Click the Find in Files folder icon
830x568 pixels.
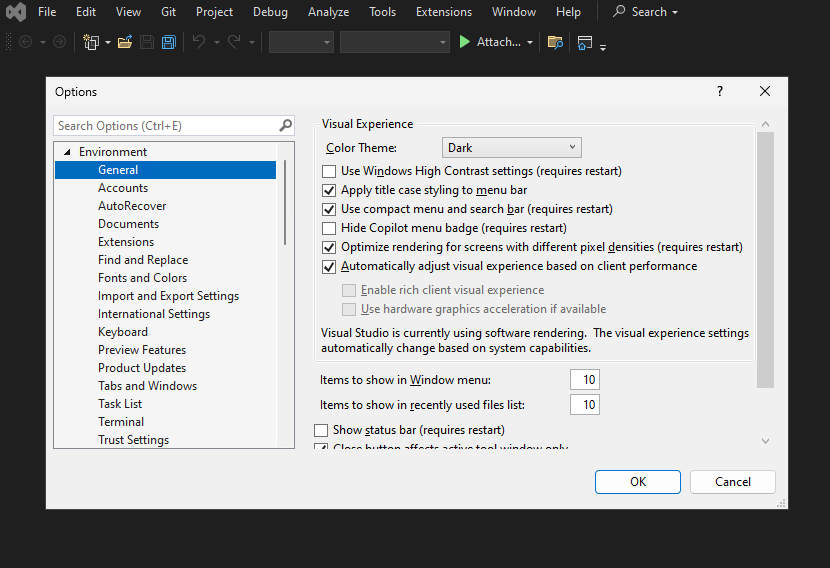tap(555, 42)
